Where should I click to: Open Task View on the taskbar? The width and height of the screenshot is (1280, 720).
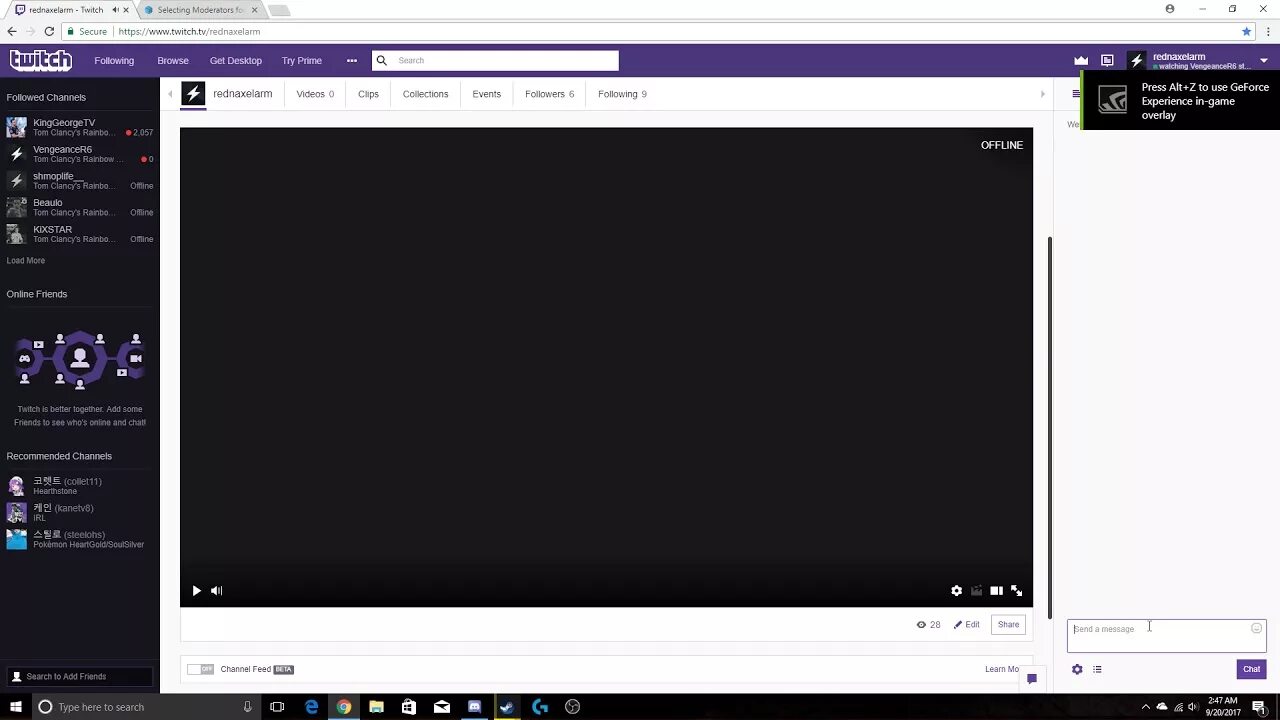pos(277,707)
